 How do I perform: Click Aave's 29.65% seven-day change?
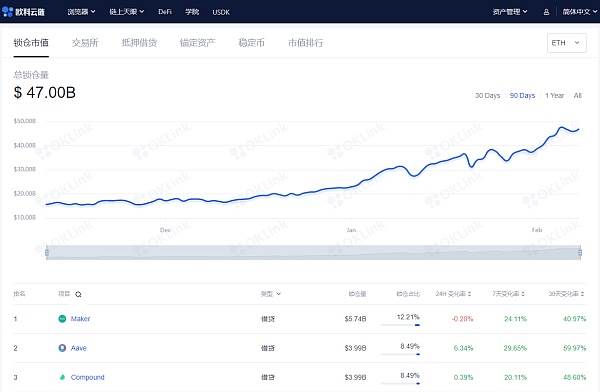(x=515, y=348)
